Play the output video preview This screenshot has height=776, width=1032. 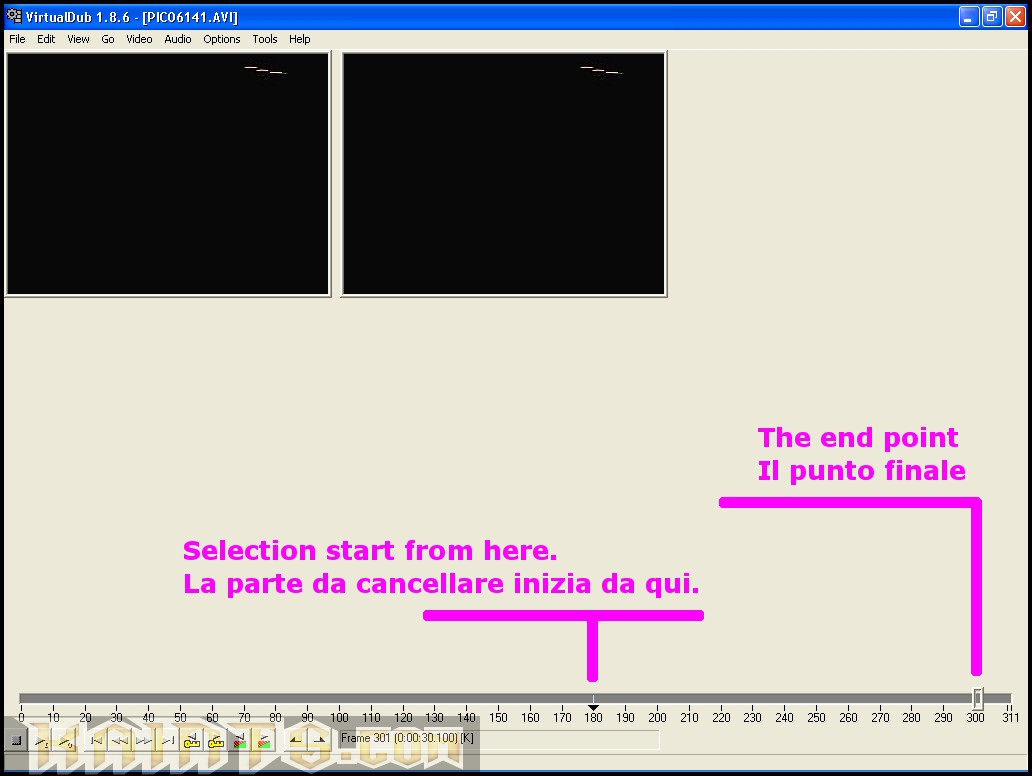tap(65, 740)
